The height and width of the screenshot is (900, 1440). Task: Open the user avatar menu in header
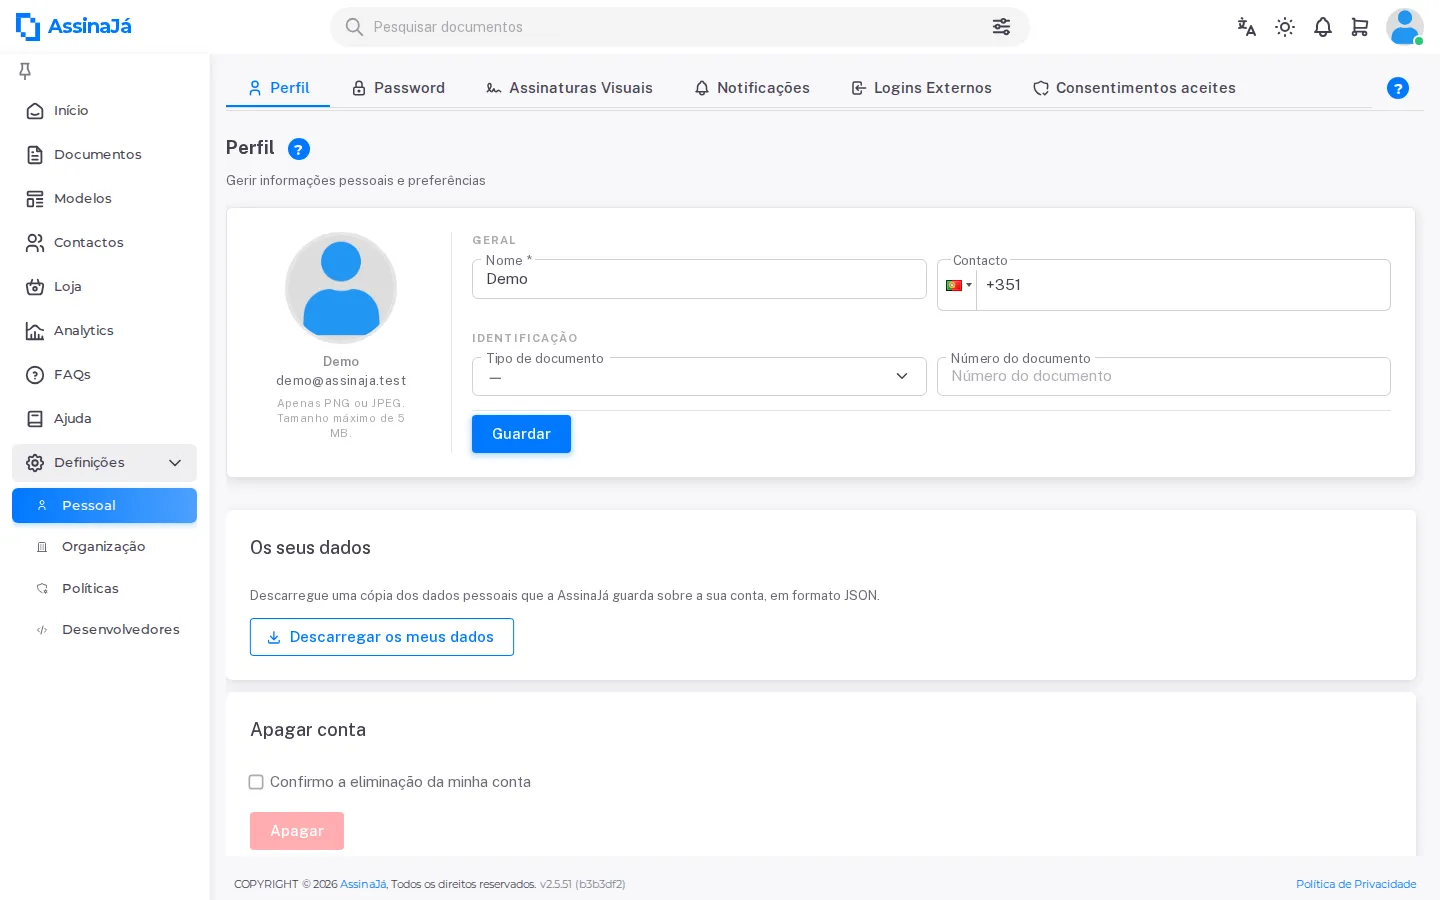pyautogui.click(x=1404, y=27)
